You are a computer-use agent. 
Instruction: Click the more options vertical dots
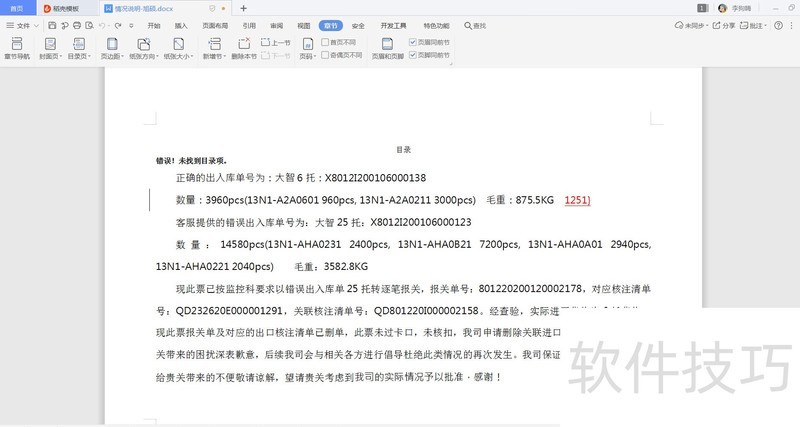[x=792, y=26]
